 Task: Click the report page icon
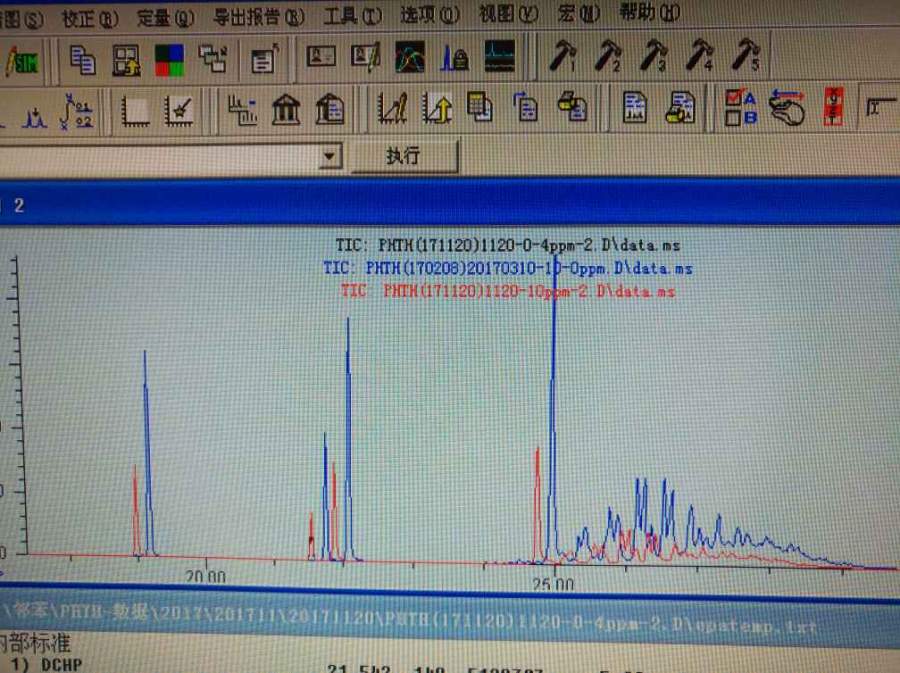coord(634,107)
